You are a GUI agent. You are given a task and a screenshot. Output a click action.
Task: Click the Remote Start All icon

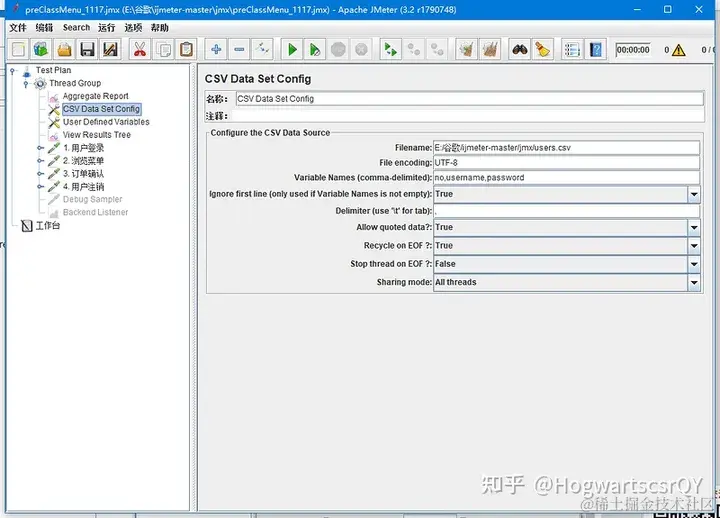point(391,50)
